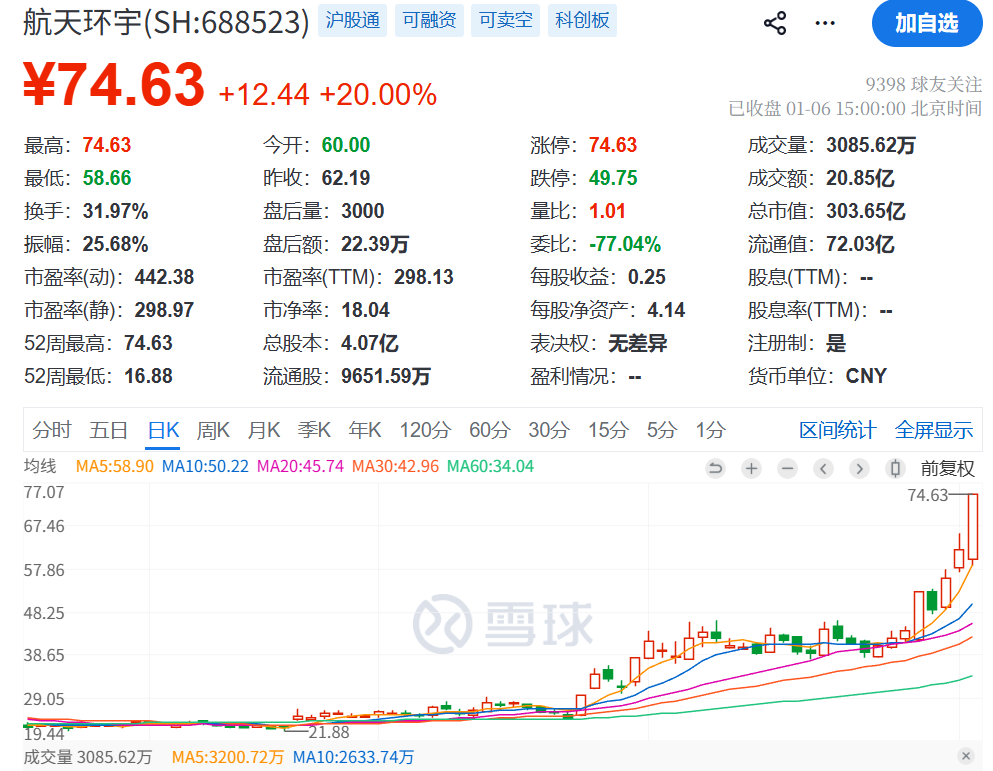Open 区间统计 range statistics
The height and width of the screenshot is (771, 993).
click(838, 430)
